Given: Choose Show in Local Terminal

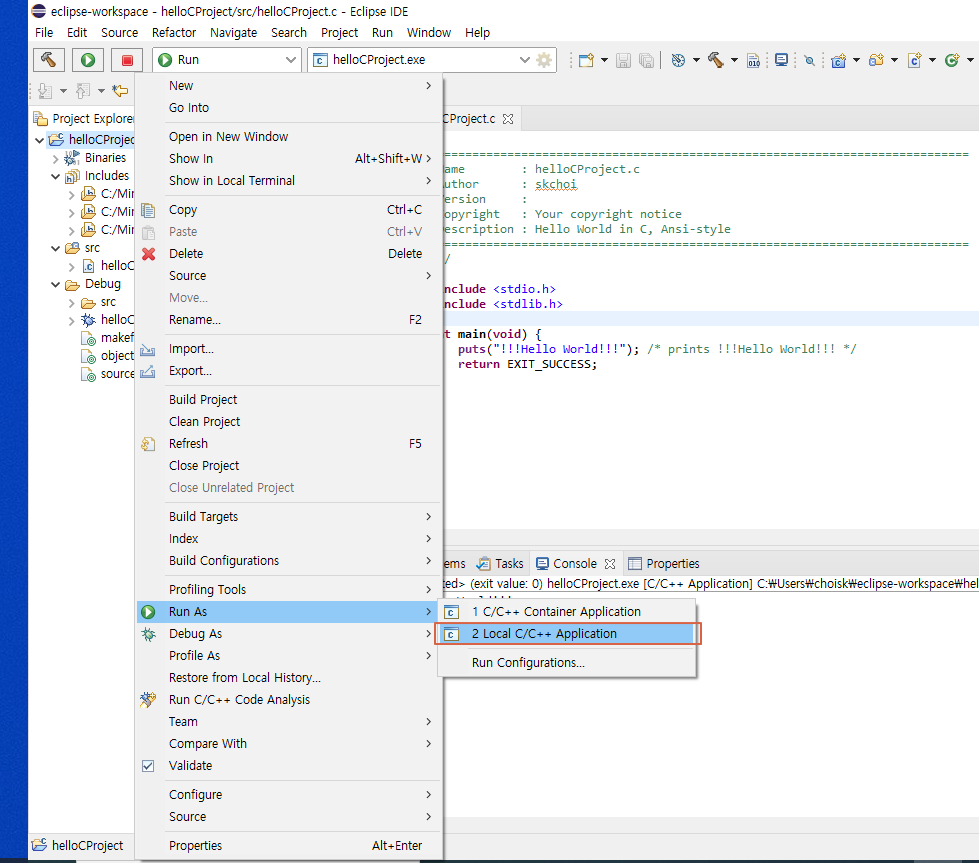Looking at the screenshot, I should coord(289,180).
